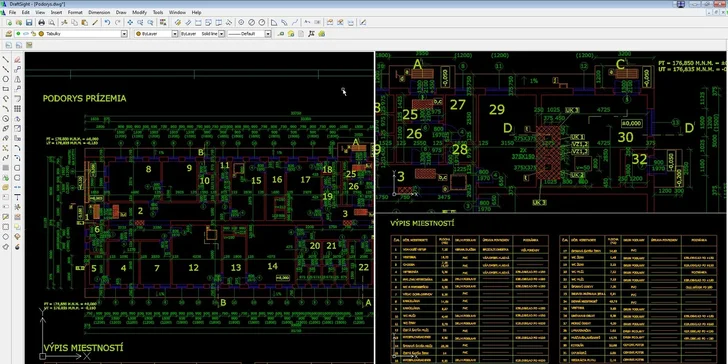
Task: Select the Delete eraser tool in the modify toolbar
Action: coord(18,59)
